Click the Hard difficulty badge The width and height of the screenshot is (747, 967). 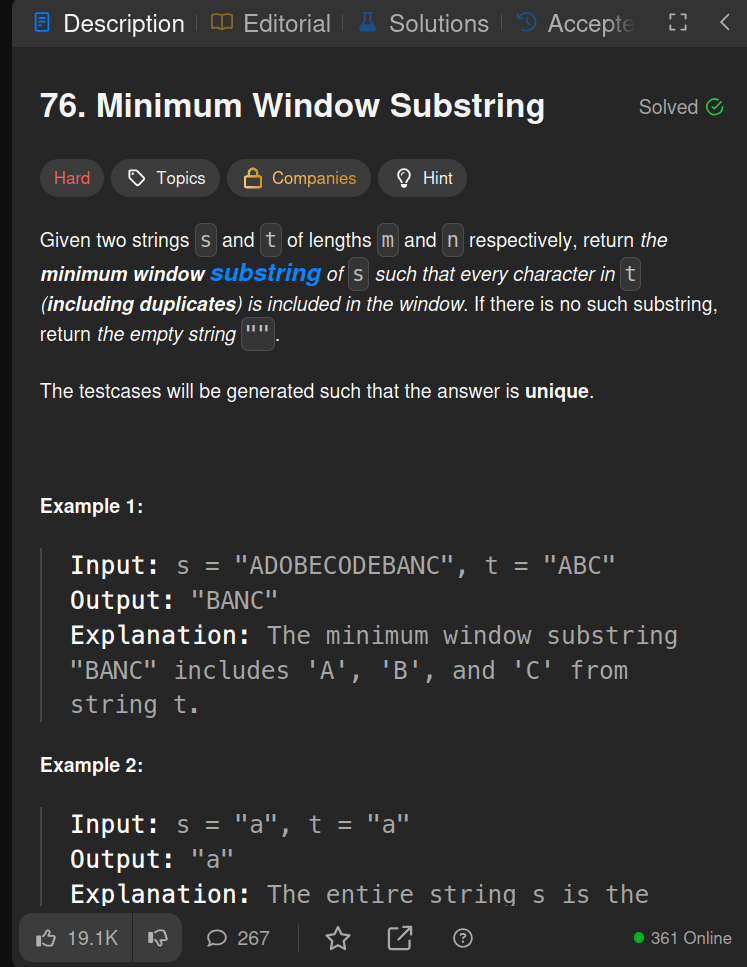(72, 178)
